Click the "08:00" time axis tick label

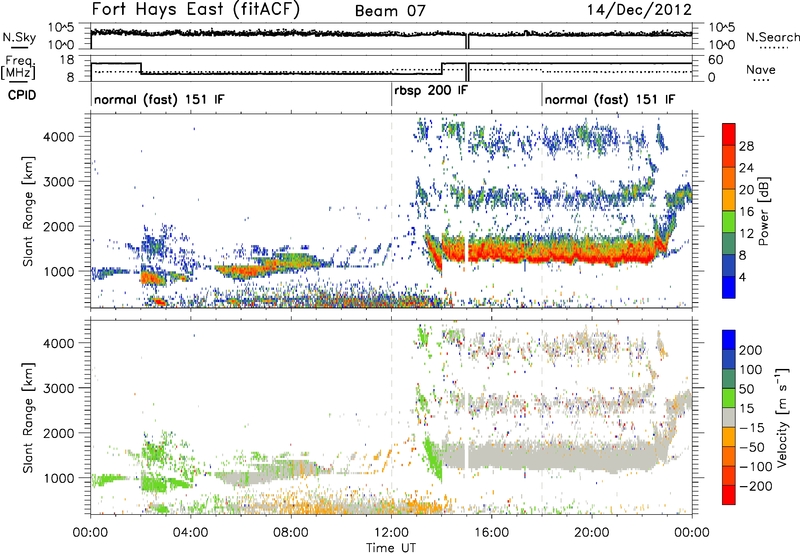pos(291,533)
